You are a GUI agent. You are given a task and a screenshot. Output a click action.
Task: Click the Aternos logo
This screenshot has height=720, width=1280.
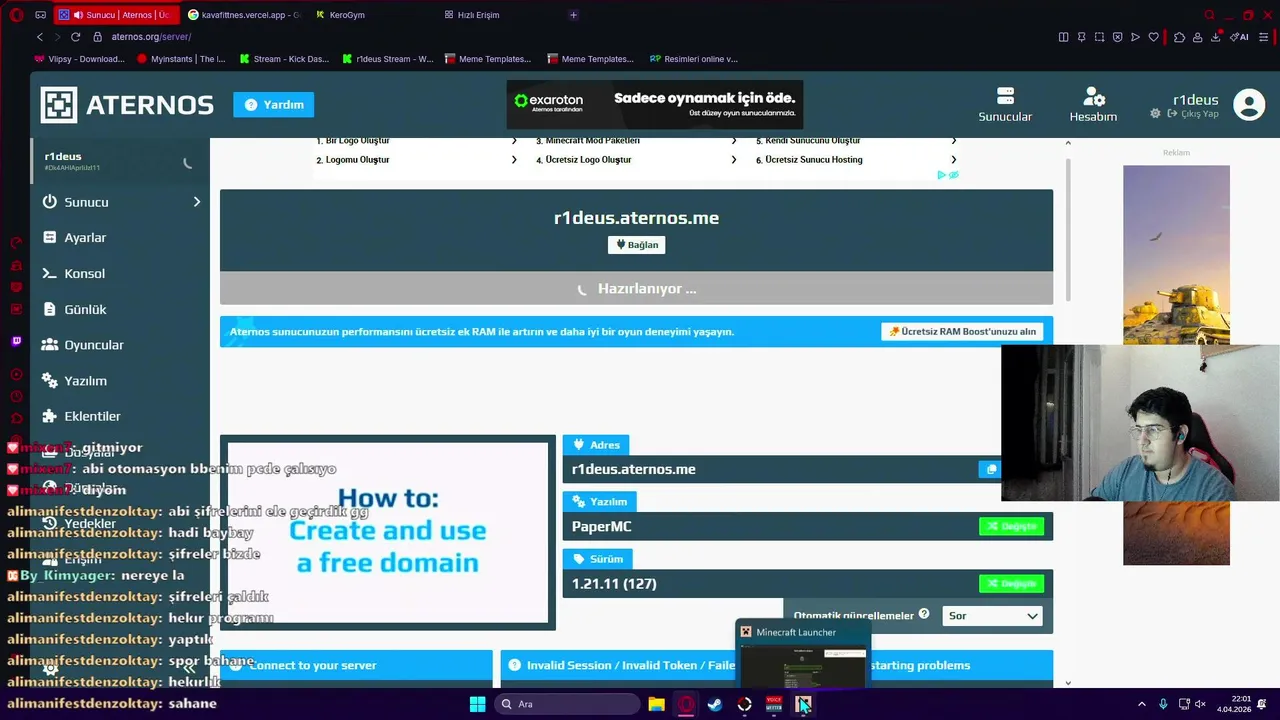tap(127, 105)
